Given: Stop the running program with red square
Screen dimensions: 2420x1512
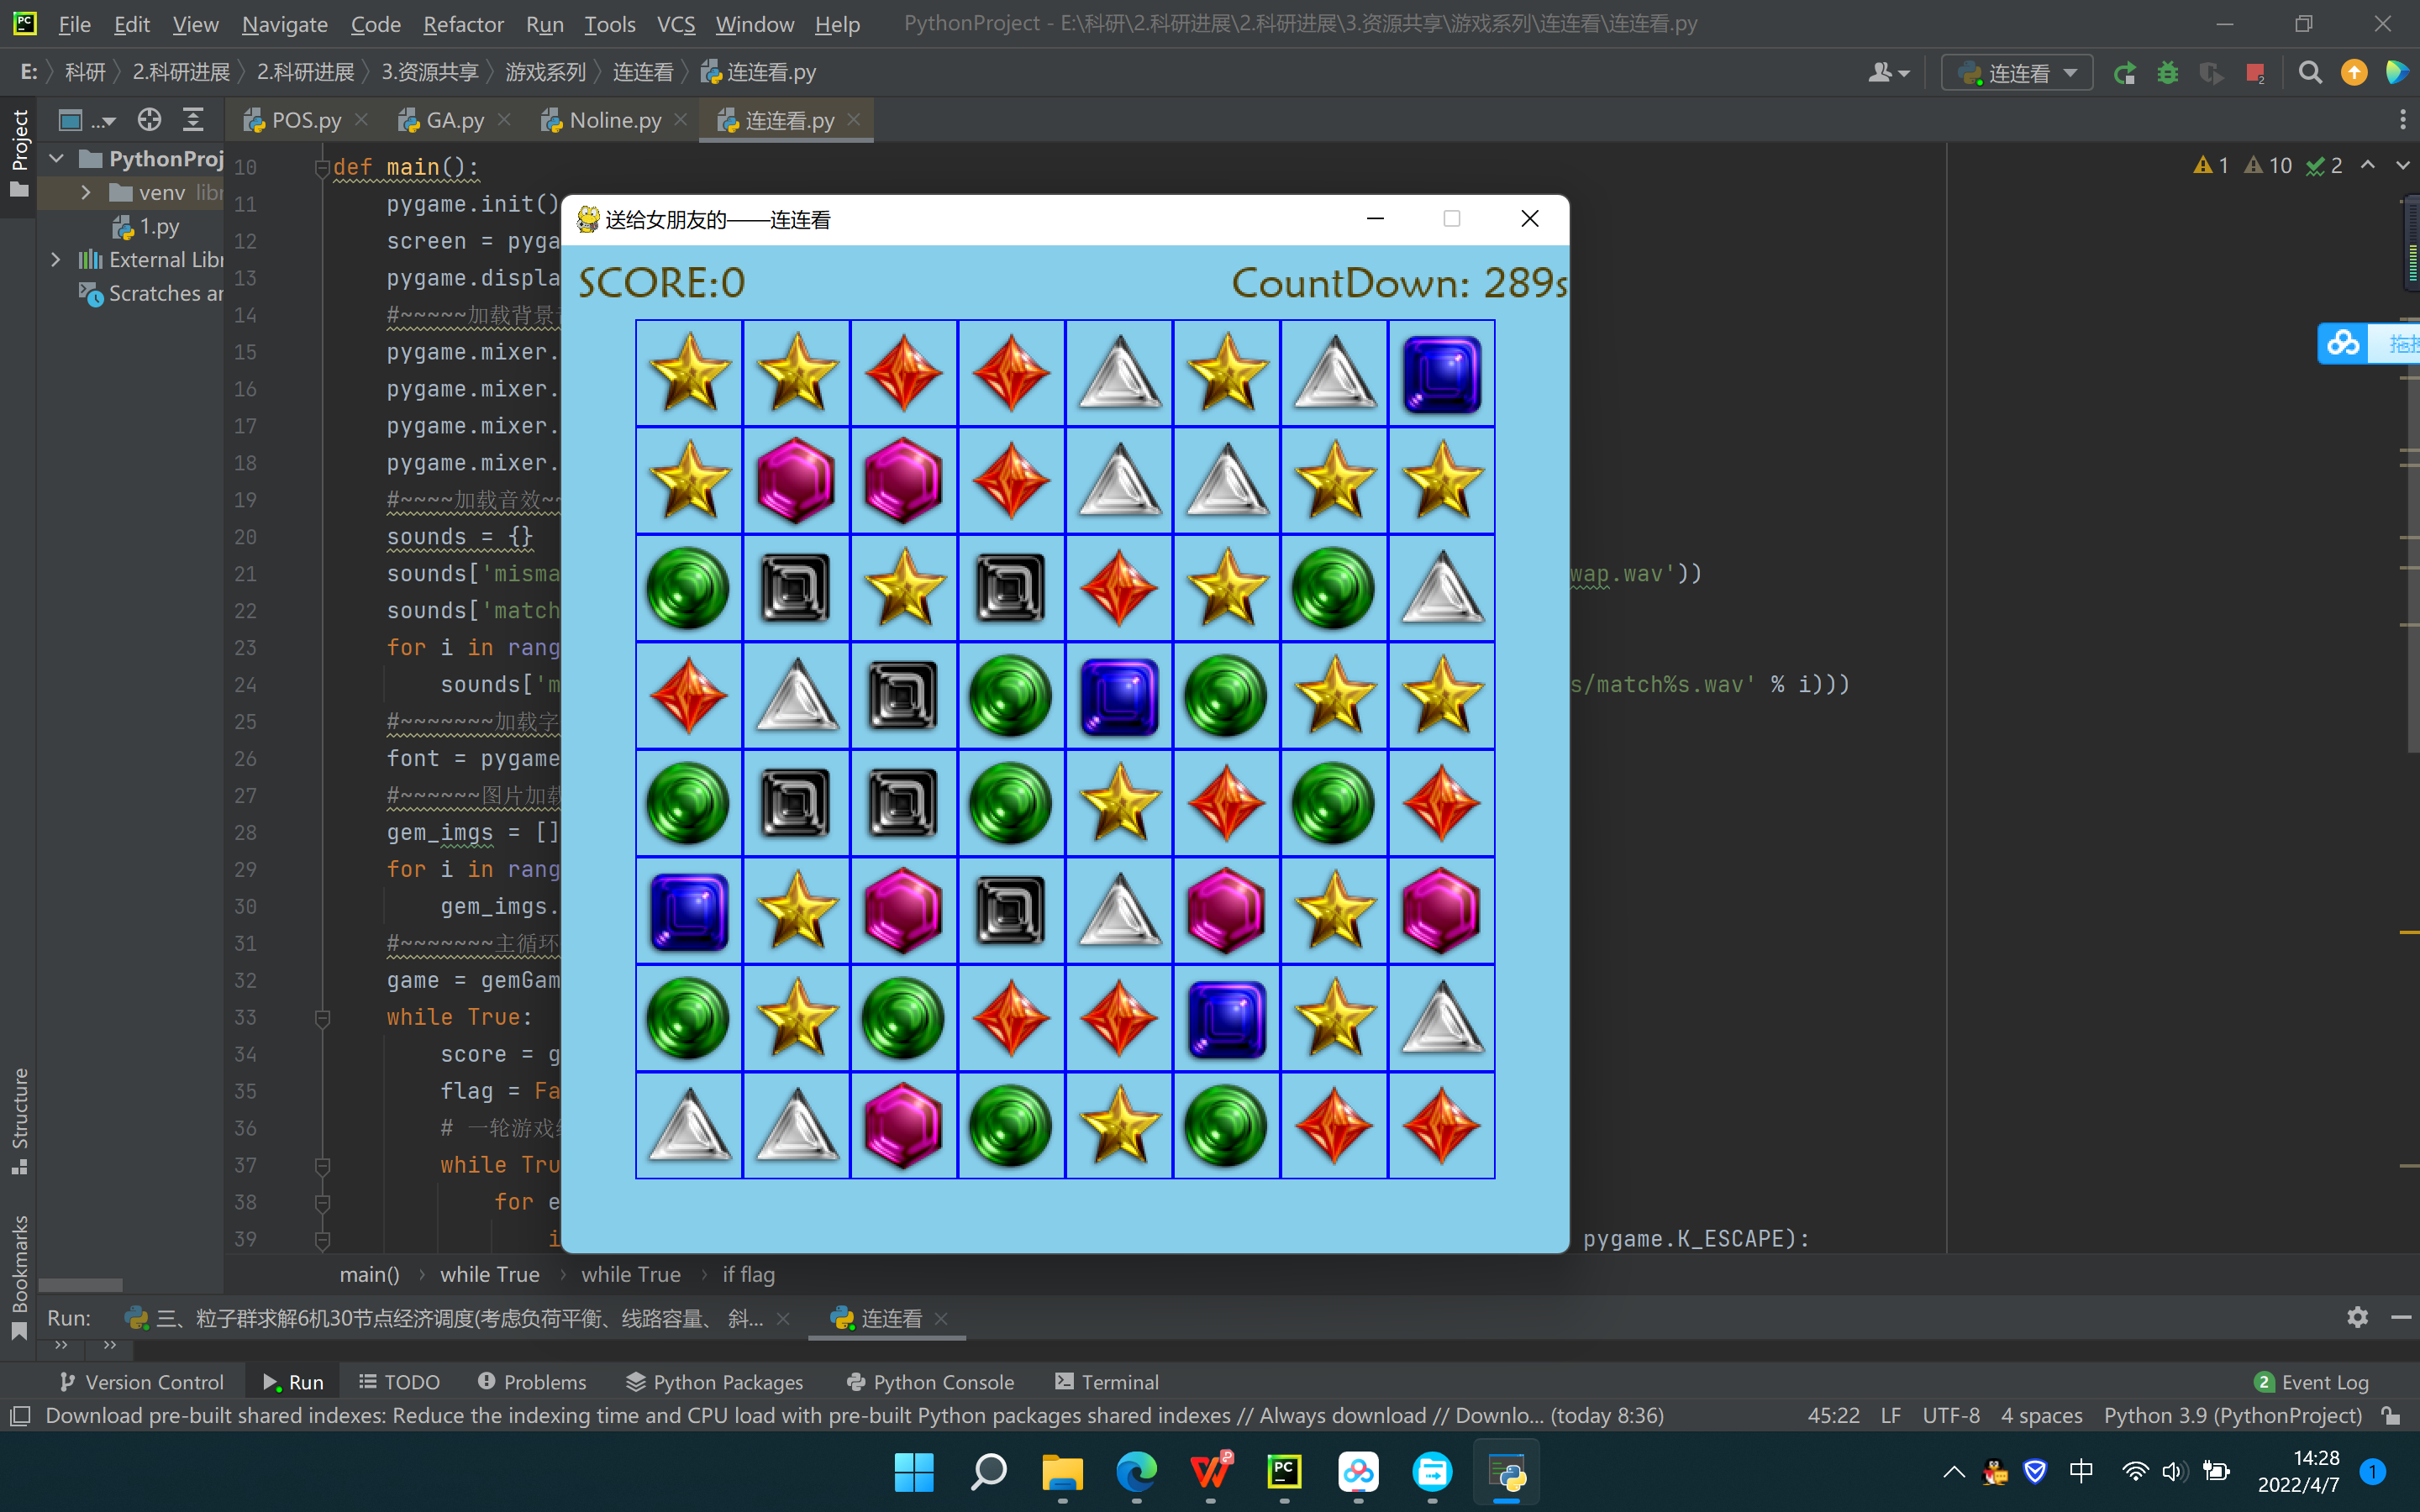Looking at the screenshot, I should pyautogui.click(x=2254, y=73).
